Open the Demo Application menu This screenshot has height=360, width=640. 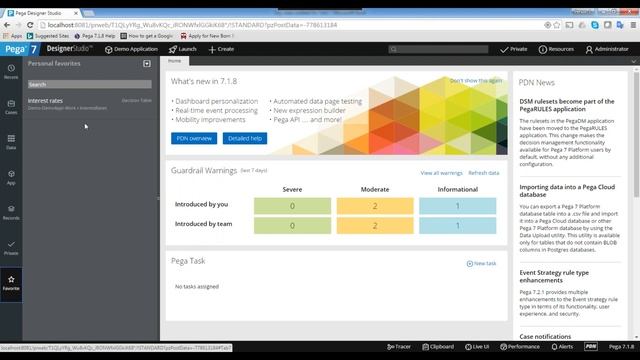click(131, 49)
